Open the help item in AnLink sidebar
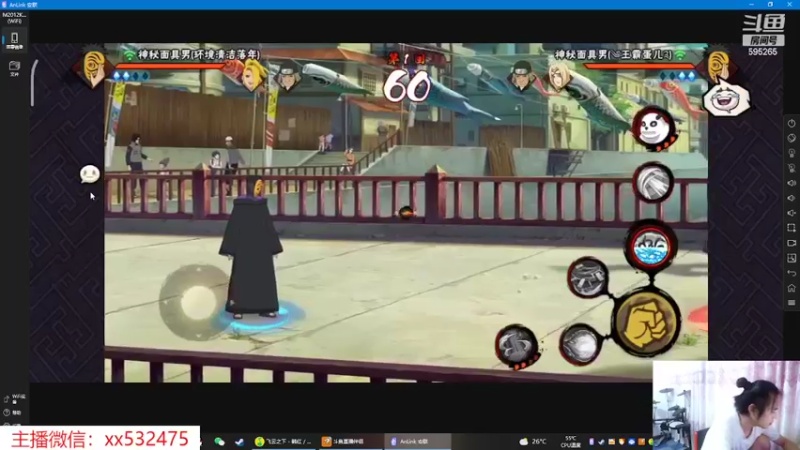800x450 pixels. [x=13, y=412]
